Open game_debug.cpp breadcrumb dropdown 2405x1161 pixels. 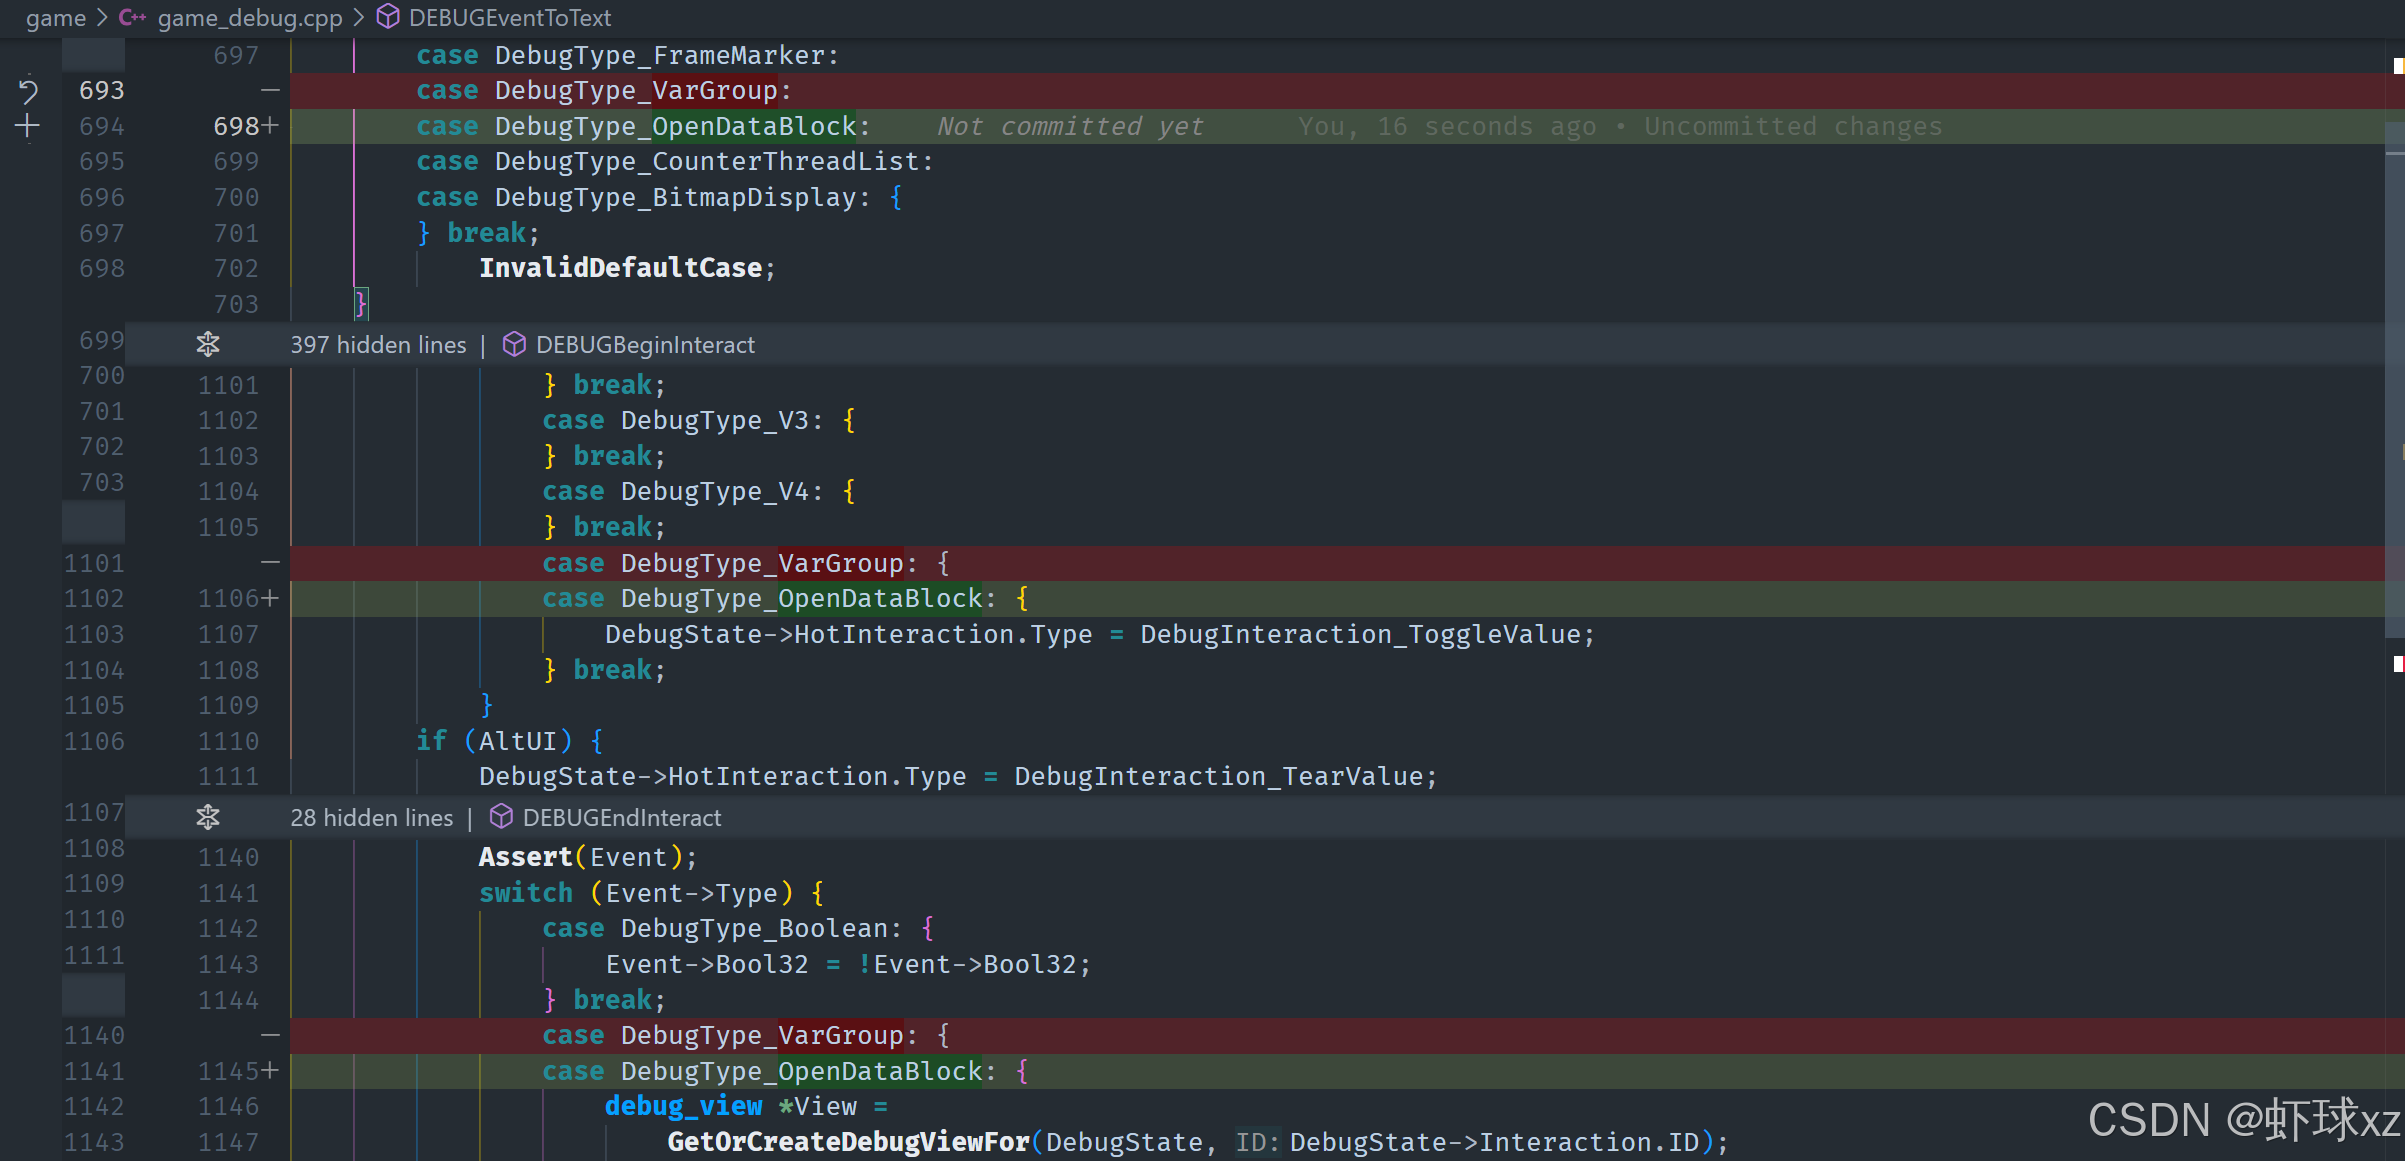pyautogui.click(x=249, y=18)
